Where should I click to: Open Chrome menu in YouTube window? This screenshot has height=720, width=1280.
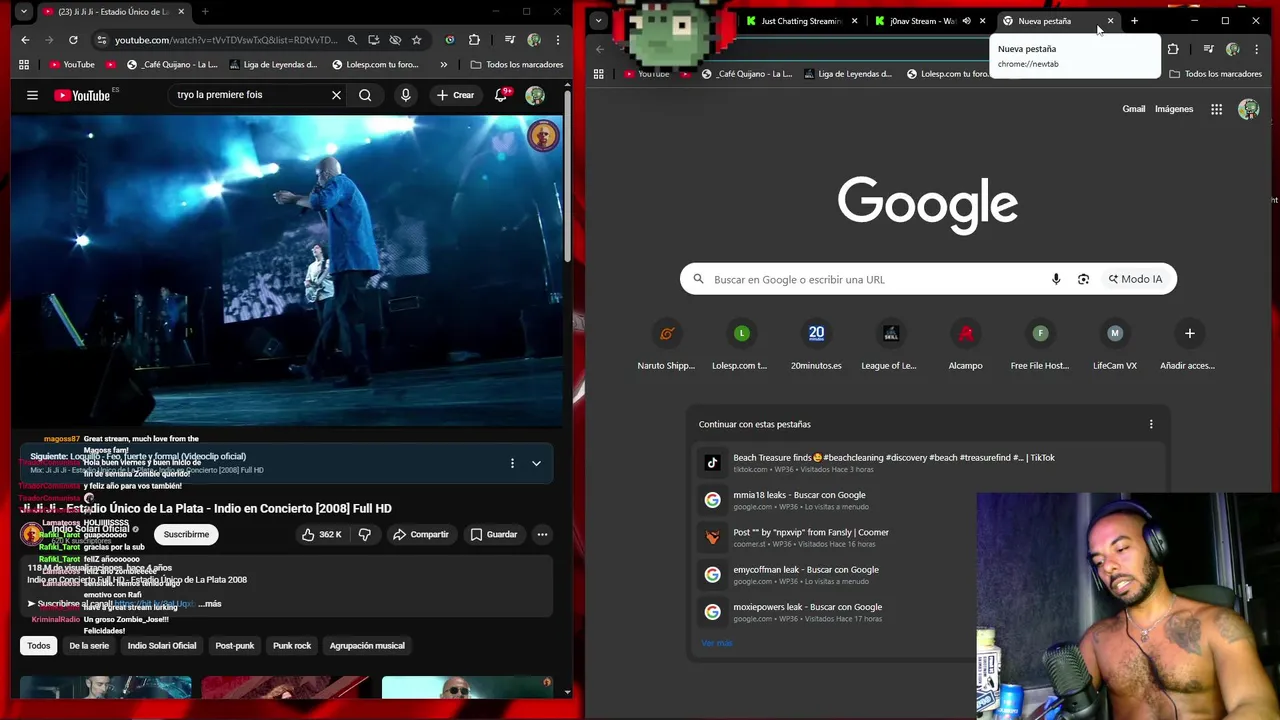pyautogui.click(x=558, y=40)
